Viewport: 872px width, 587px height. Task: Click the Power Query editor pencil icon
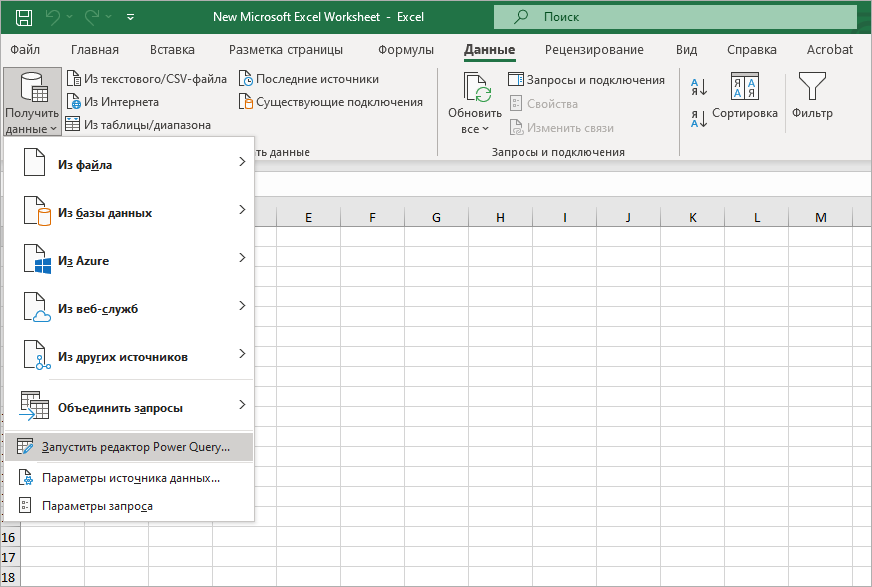coord(25,446)
